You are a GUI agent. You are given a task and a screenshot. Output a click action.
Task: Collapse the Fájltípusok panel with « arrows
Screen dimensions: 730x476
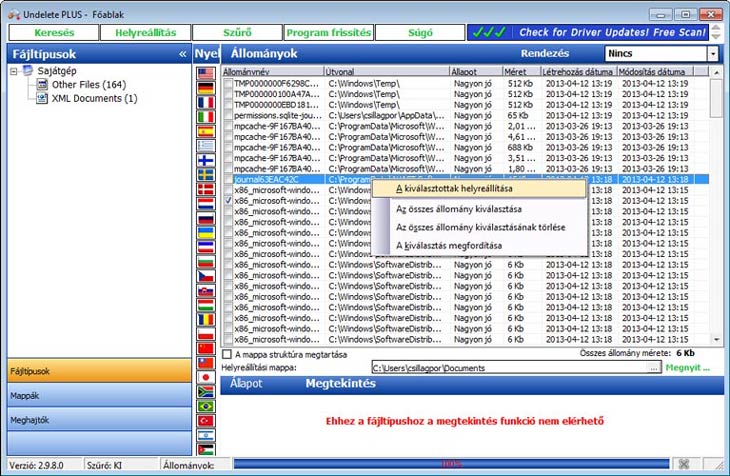point(182,54)
